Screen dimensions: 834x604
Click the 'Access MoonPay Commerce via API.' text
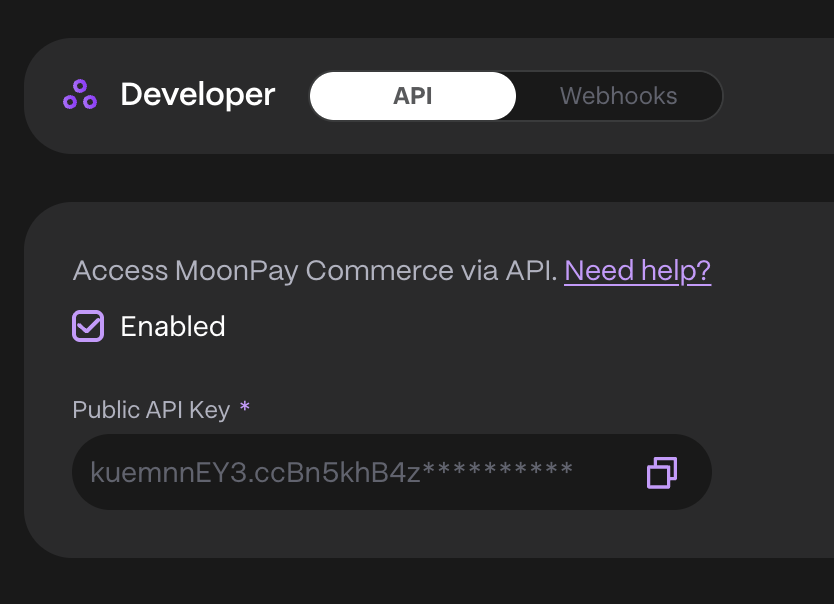click(x=315, y=271)
